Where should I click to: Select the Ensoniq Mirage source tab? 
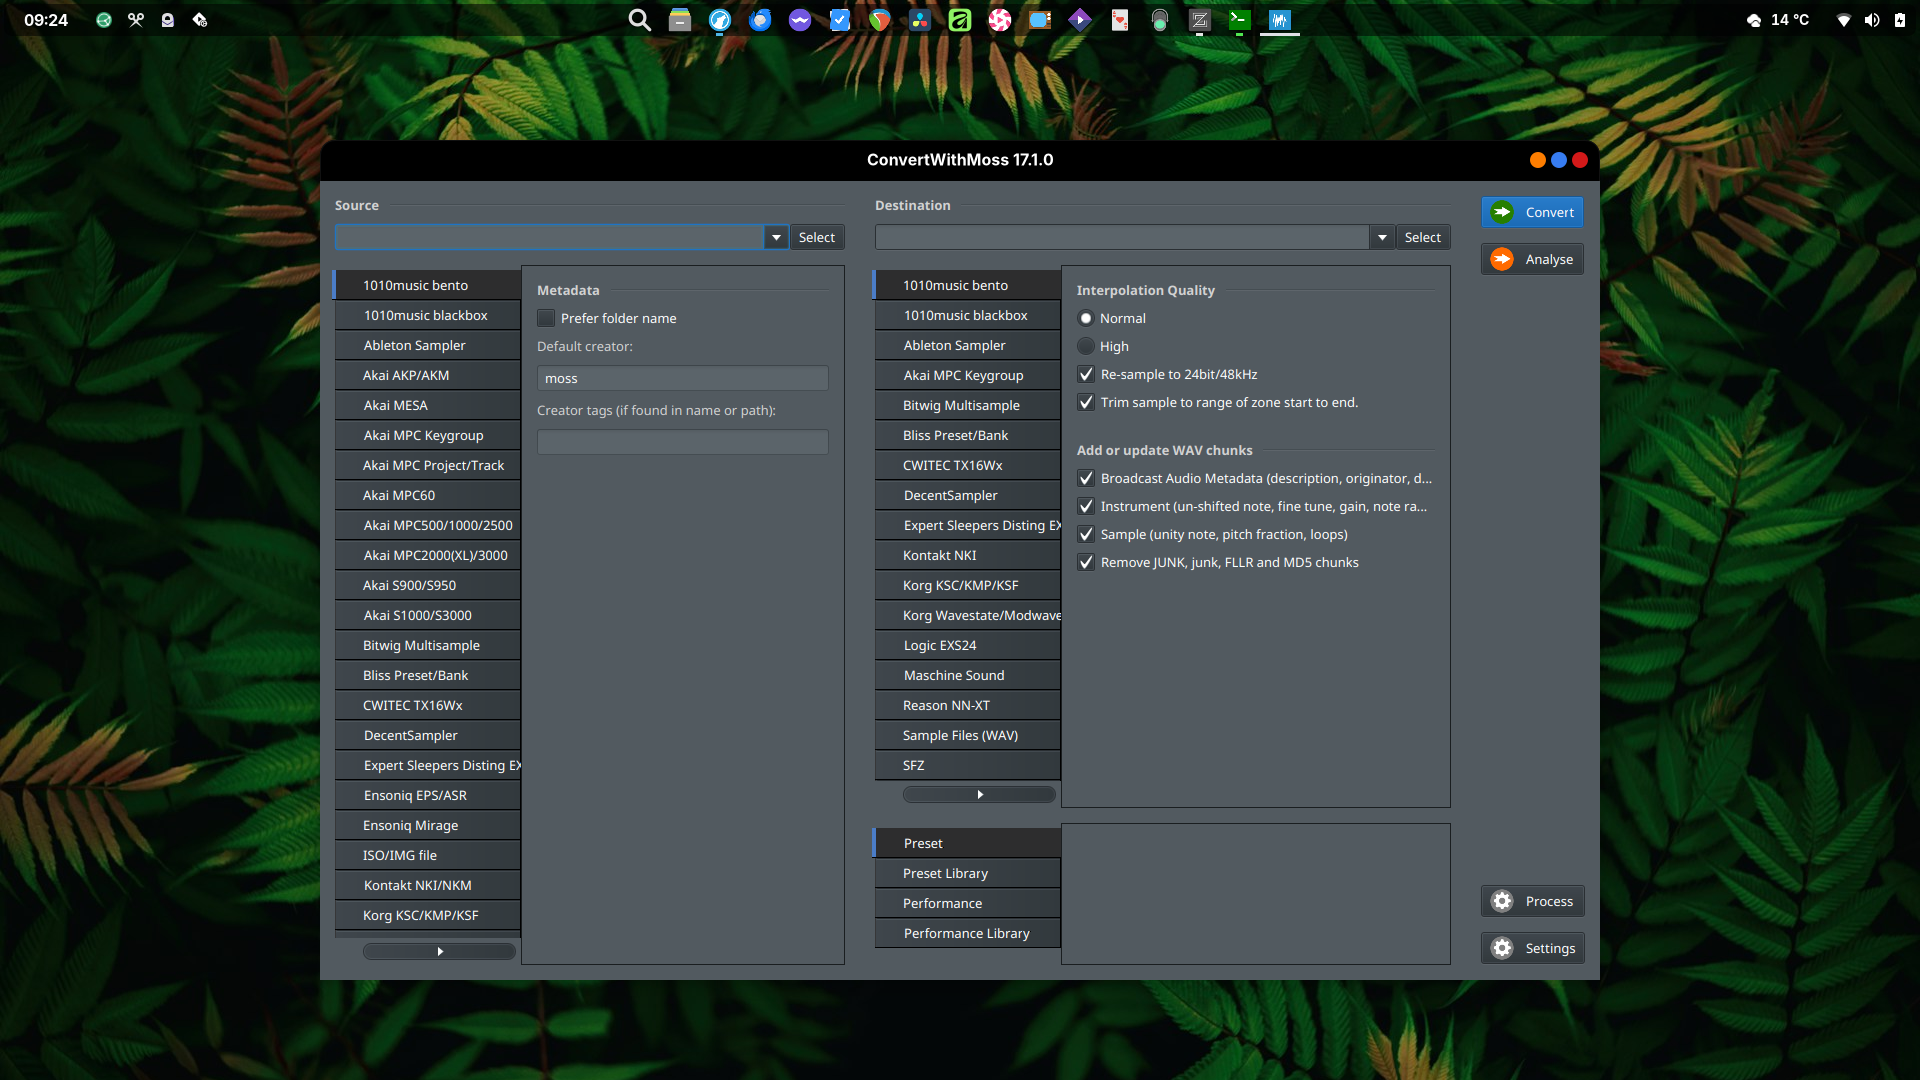point(427,825)
